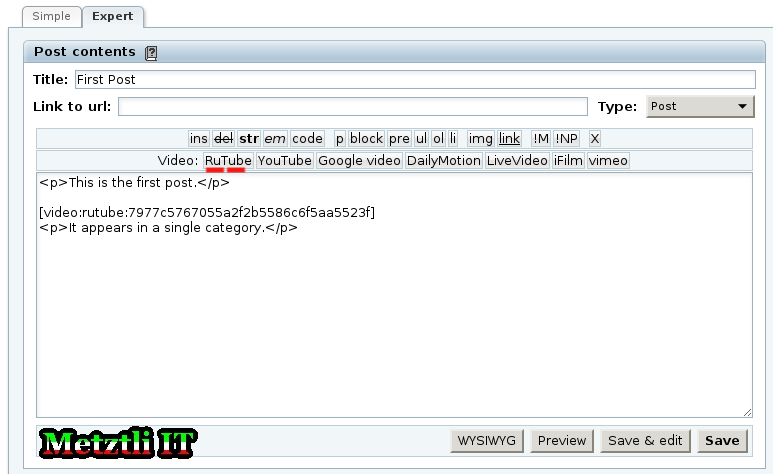The image size is (778, 474).
Task: Switch to the Expert tab
Action: [113, 16]
